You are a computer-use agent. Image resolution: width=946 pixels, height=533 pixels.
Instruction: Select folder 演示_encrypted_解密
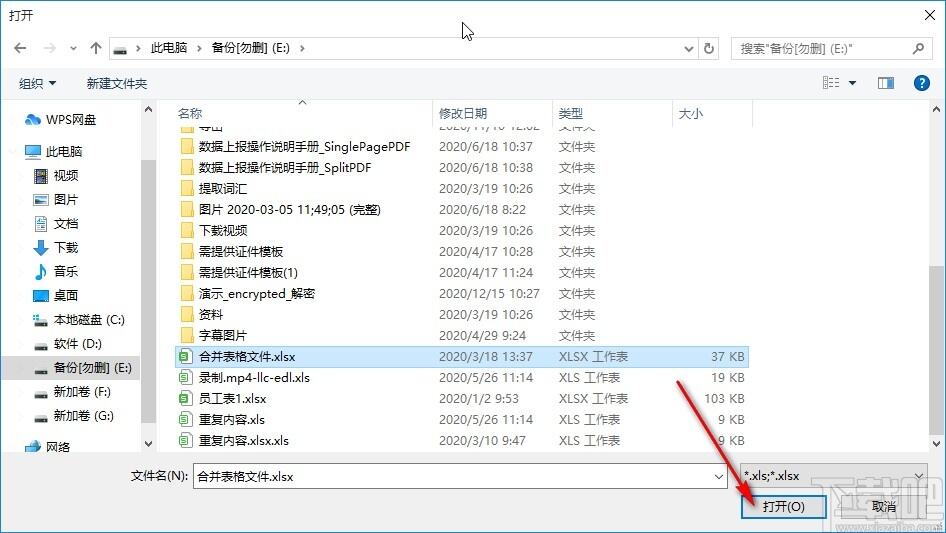pyautogui.click(x=256, y=294)
